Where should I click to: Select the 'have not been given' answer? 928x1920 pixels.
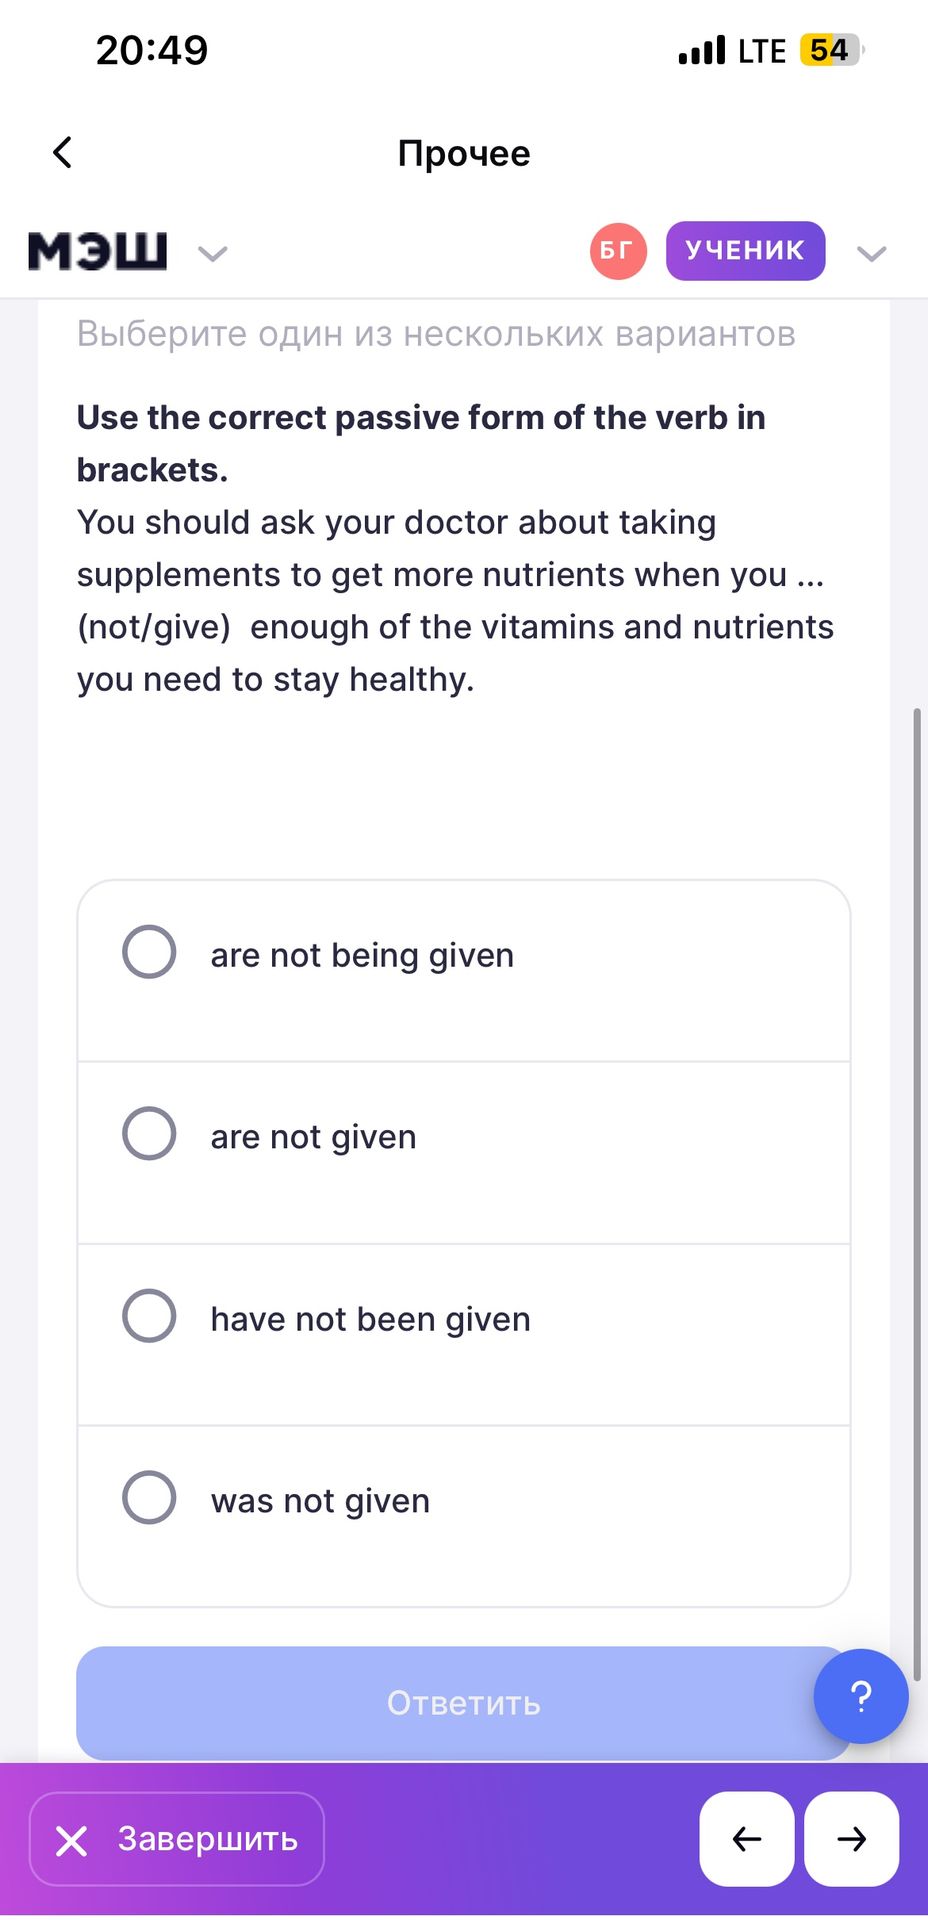click(x=464, y=1335)
